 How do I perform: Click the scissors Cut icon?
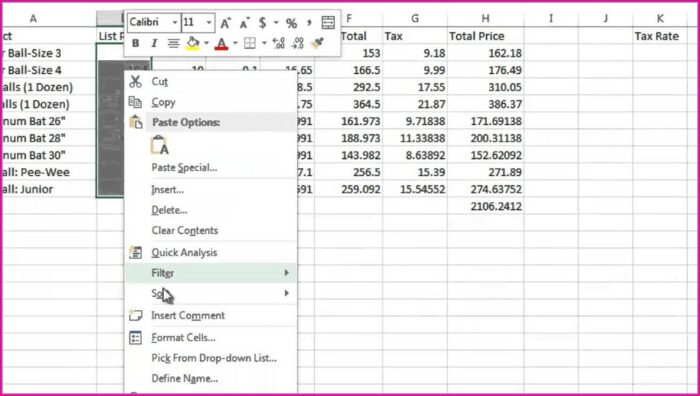click(x=135, y=81)
